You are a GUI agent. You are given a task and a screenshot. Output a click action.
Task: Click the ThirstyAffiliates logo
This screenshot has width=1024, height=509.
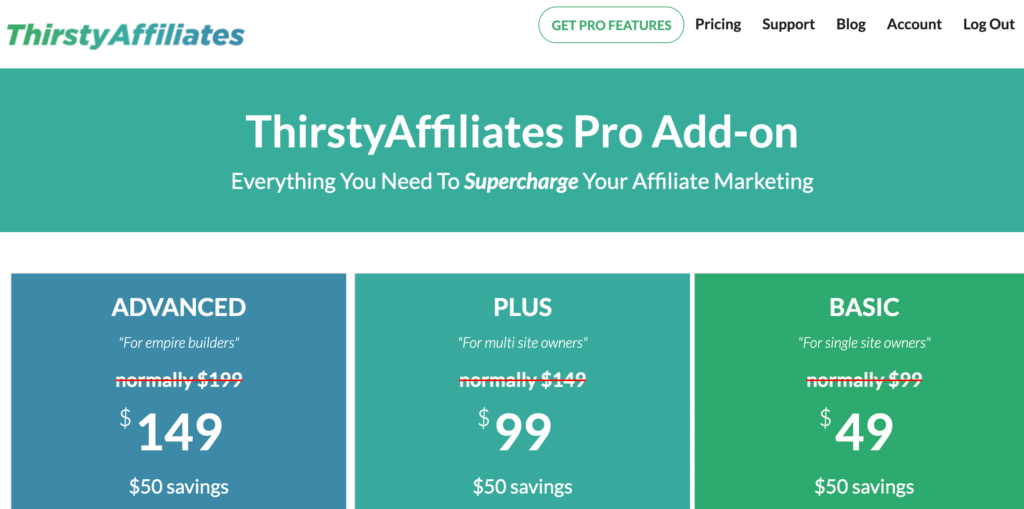pyautogui.click(x=125, y=35)
